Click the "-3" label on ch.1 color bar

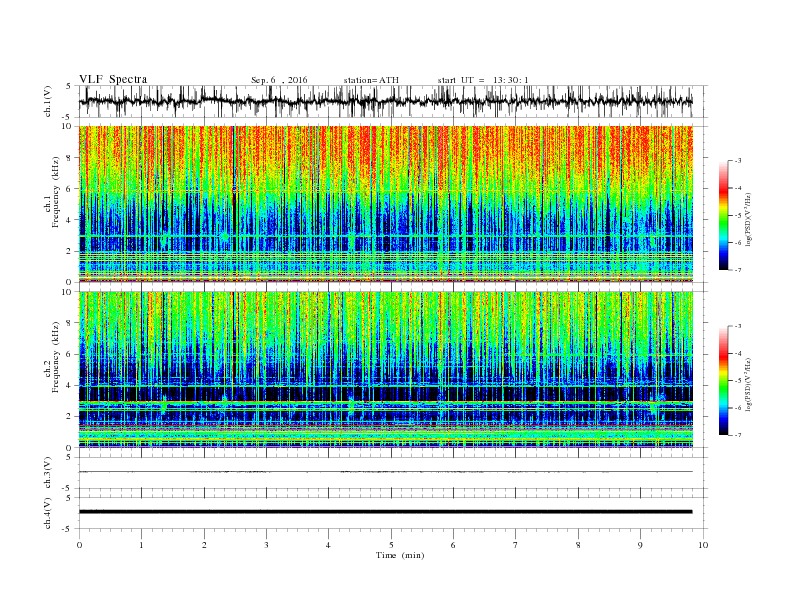click(738, 161)
